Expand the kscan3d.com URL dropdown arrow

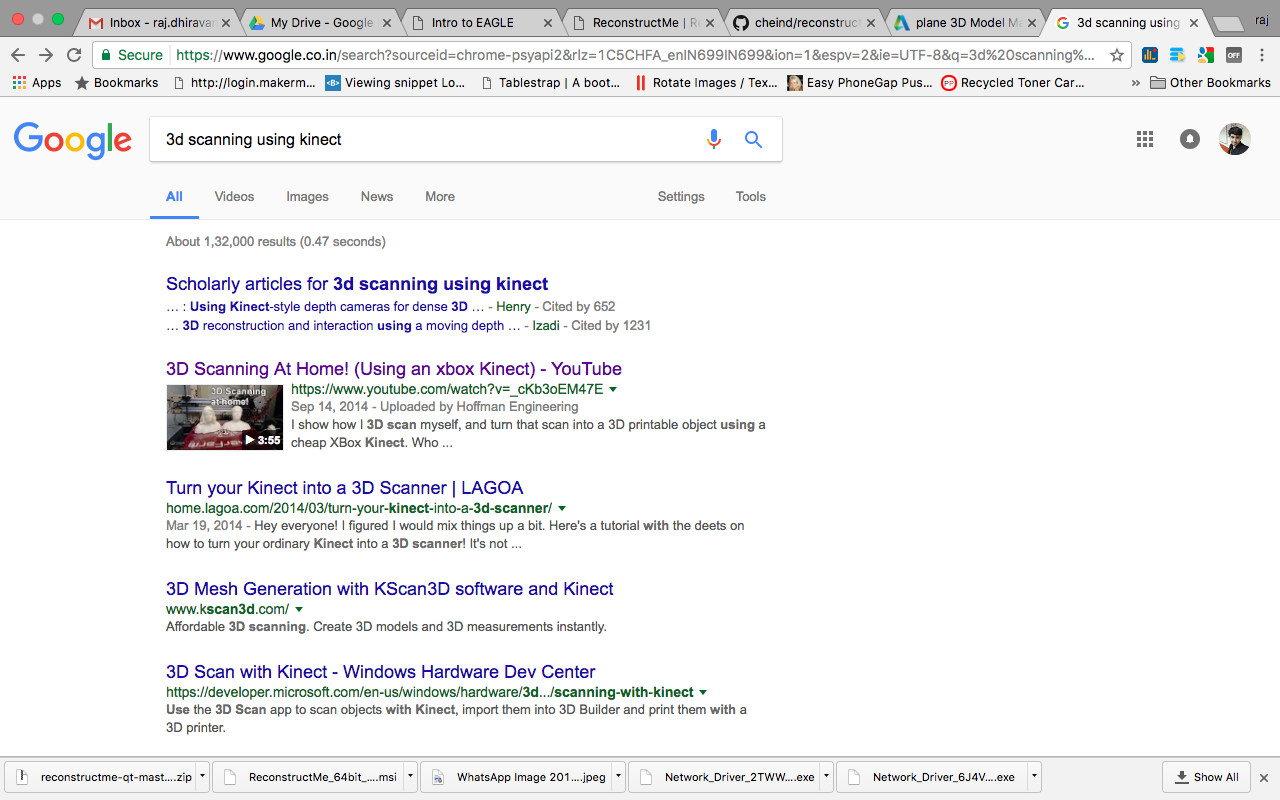click(299, 609)
